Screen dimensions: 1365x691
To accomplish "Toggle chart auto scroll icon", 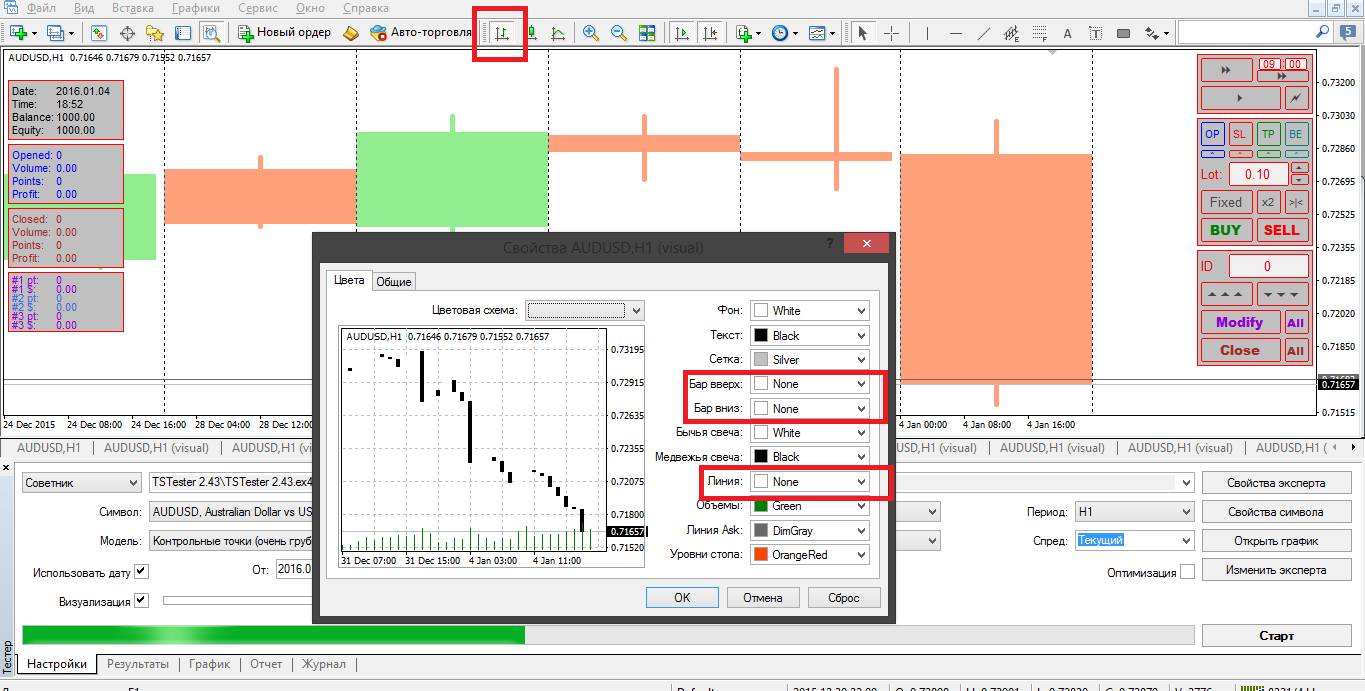I will pyautogui.click(x=683, y=33).
